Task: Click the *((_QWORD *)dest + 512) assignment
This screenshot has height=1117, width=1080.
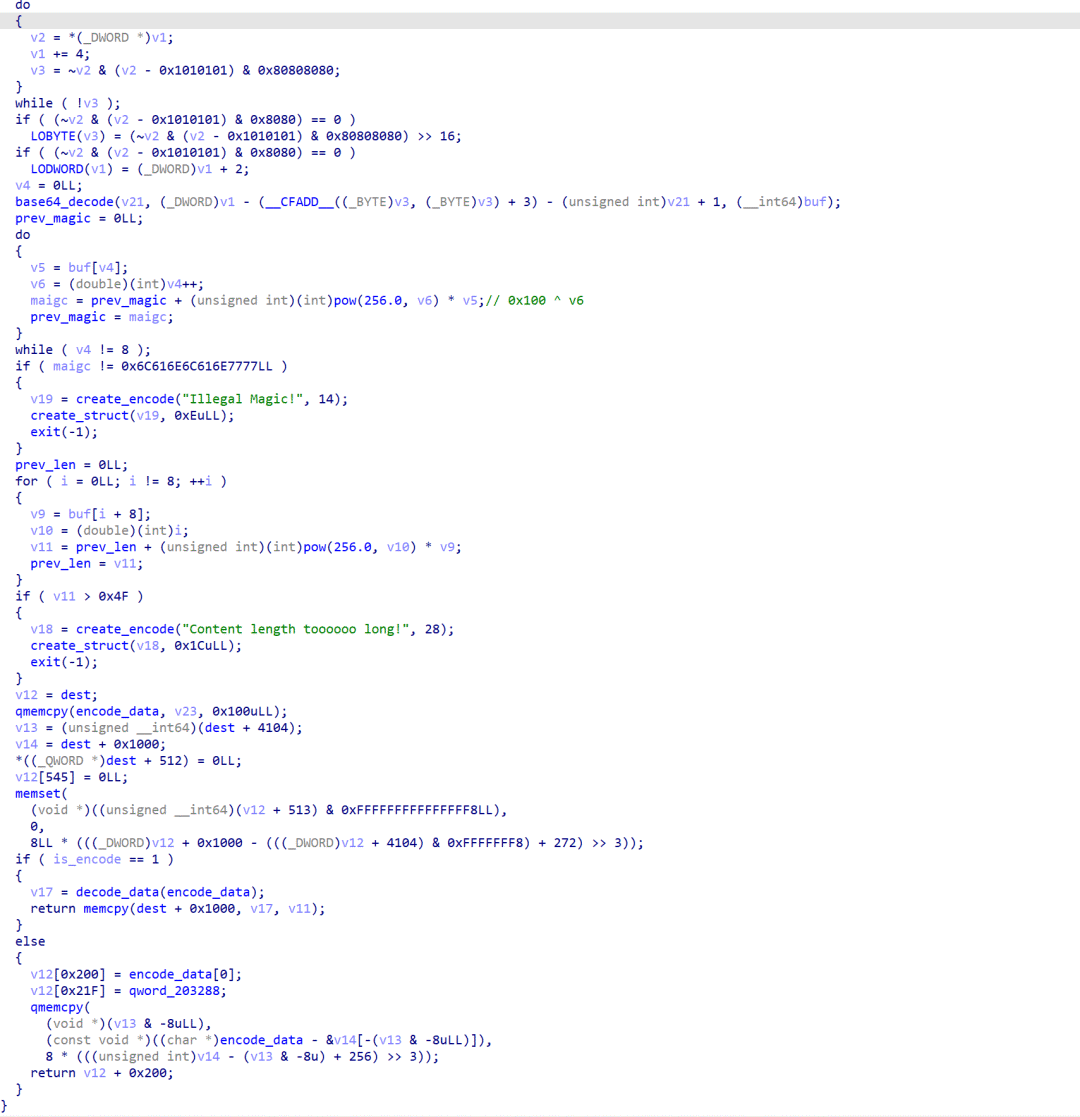Action: 128,761
